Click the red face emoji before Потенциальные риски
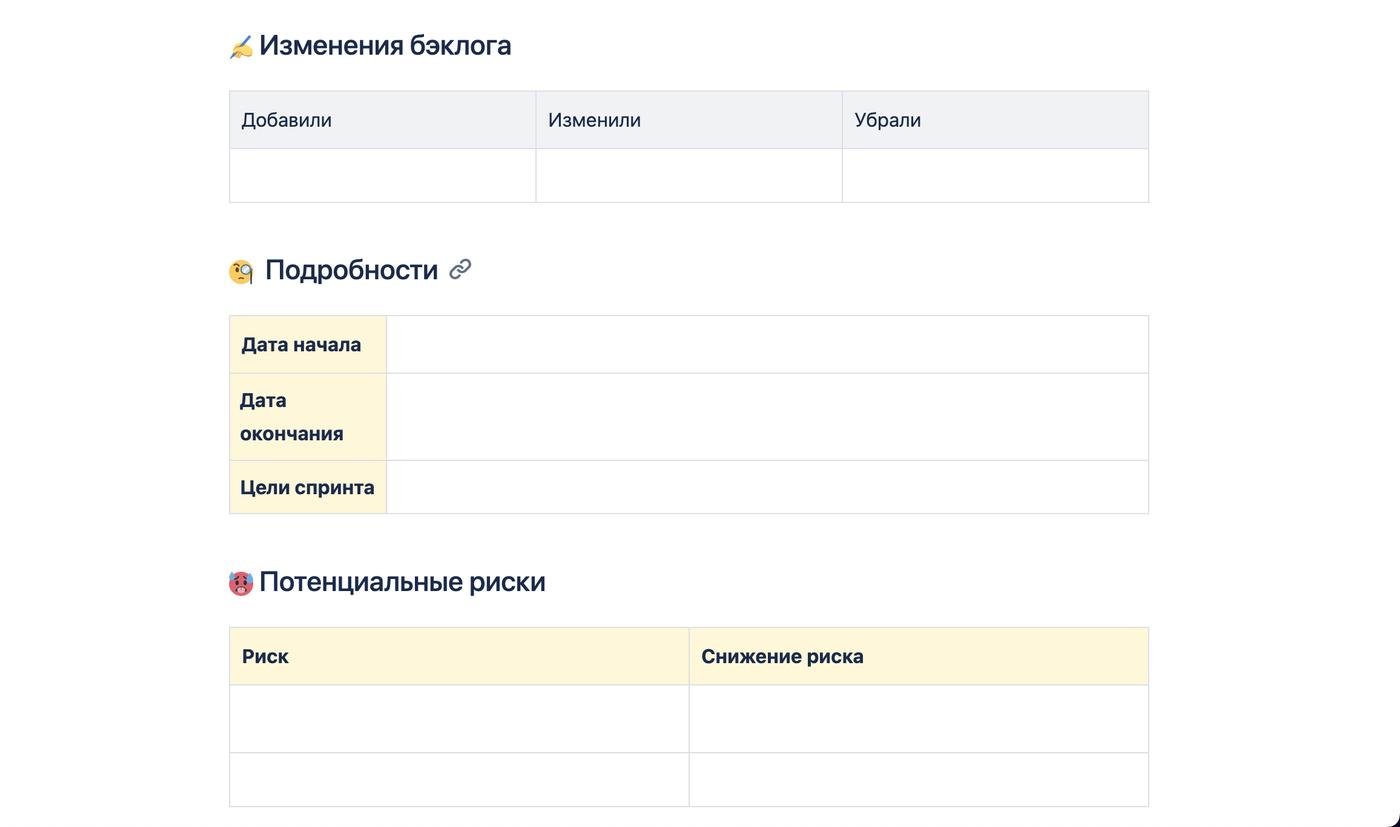Image resolution: width=1400 pixels, height=827 pixels. (241, 583)
